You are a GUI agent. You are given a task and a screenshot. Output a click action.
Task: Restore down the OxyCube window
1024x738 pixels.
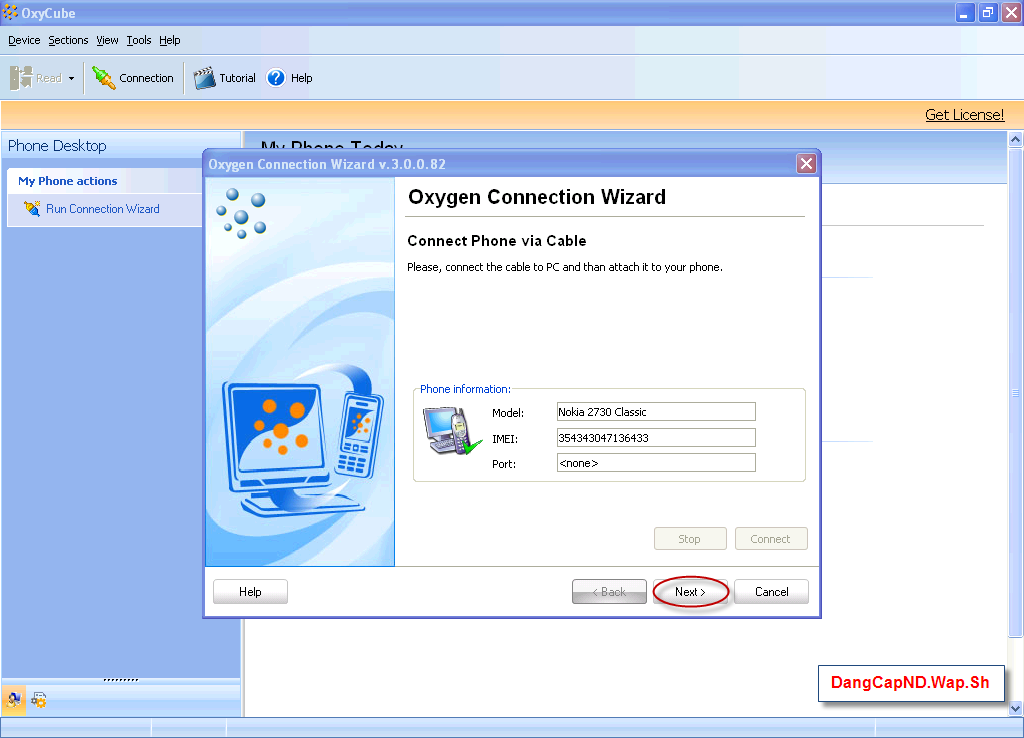point(987,12)
